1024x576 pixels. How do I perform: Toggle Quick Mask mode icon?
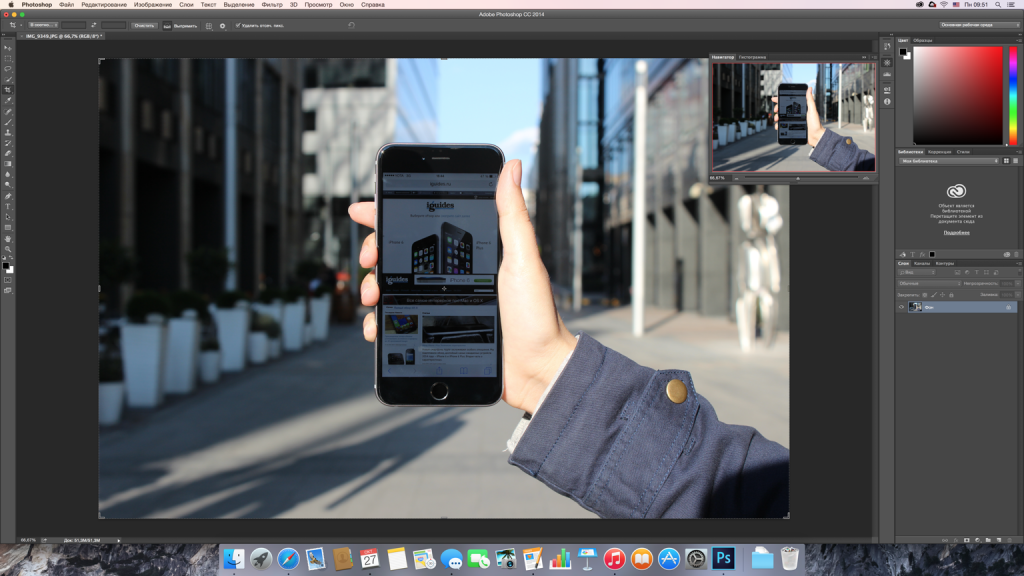coord(8,280)
